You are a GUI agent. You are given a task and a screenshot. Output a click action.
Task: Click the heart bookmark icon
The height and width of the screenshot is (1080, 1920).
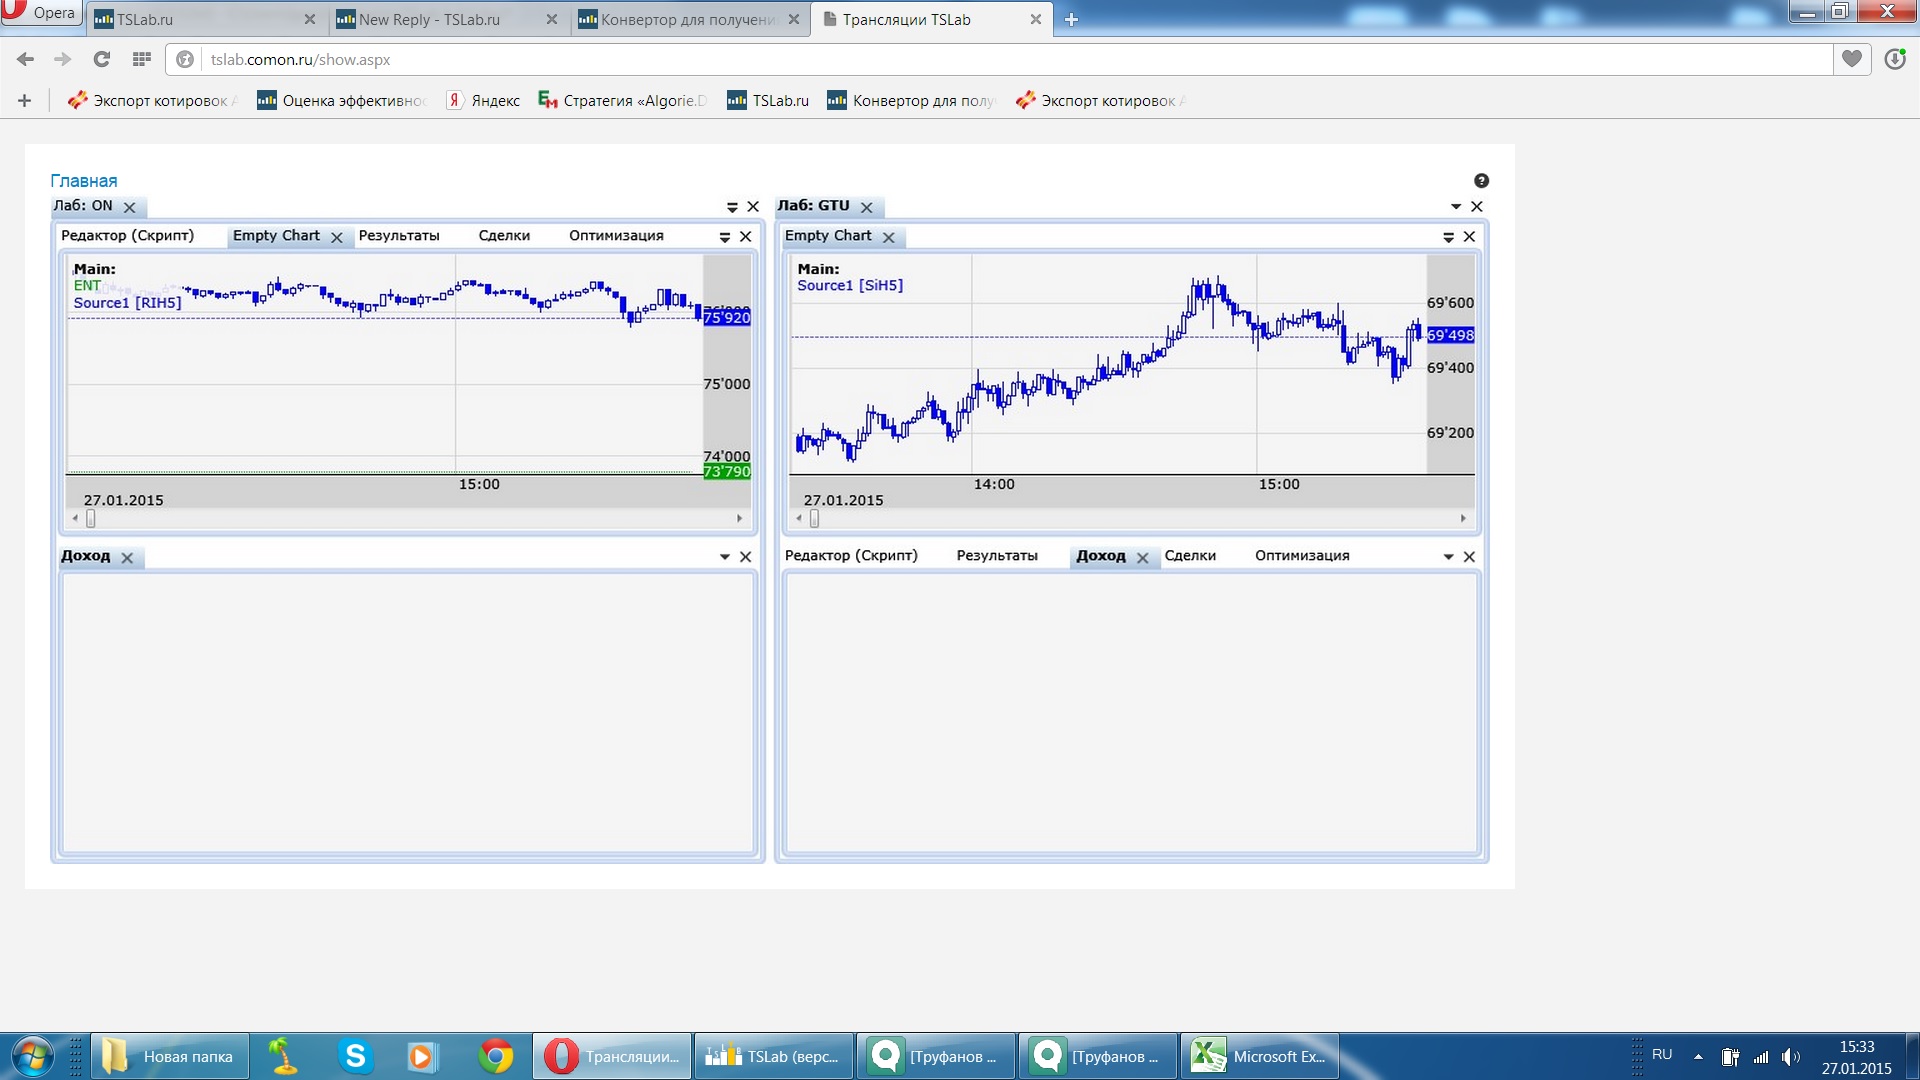[x=1851, y=60]
